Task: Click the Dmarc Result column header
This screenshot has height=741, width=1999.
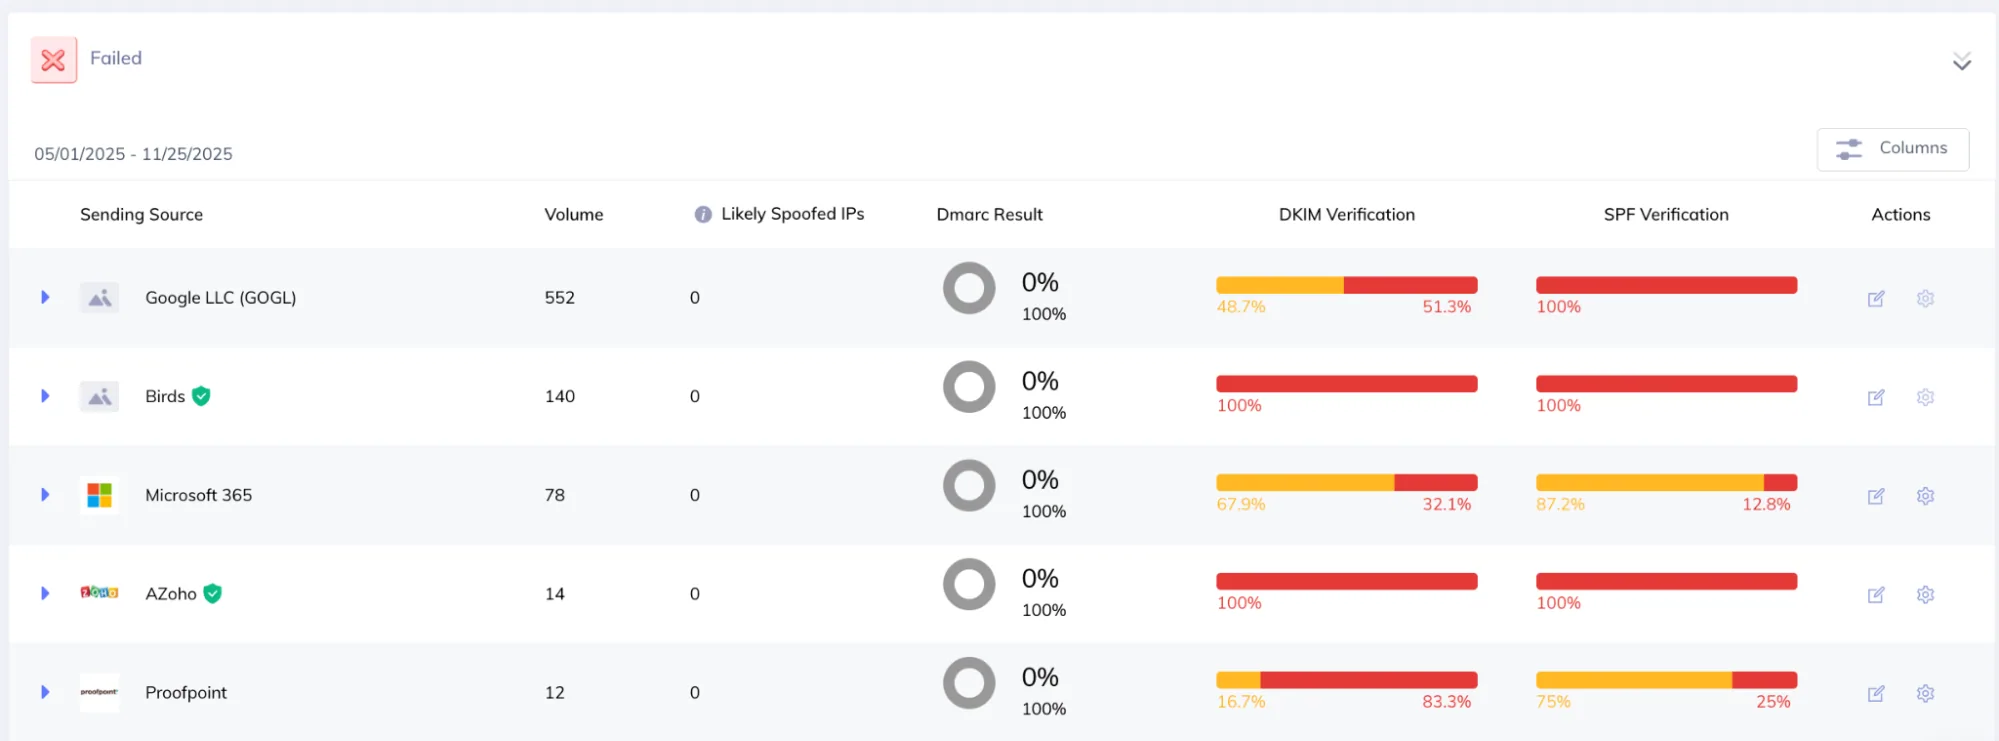Action: (x=989, y=214)
